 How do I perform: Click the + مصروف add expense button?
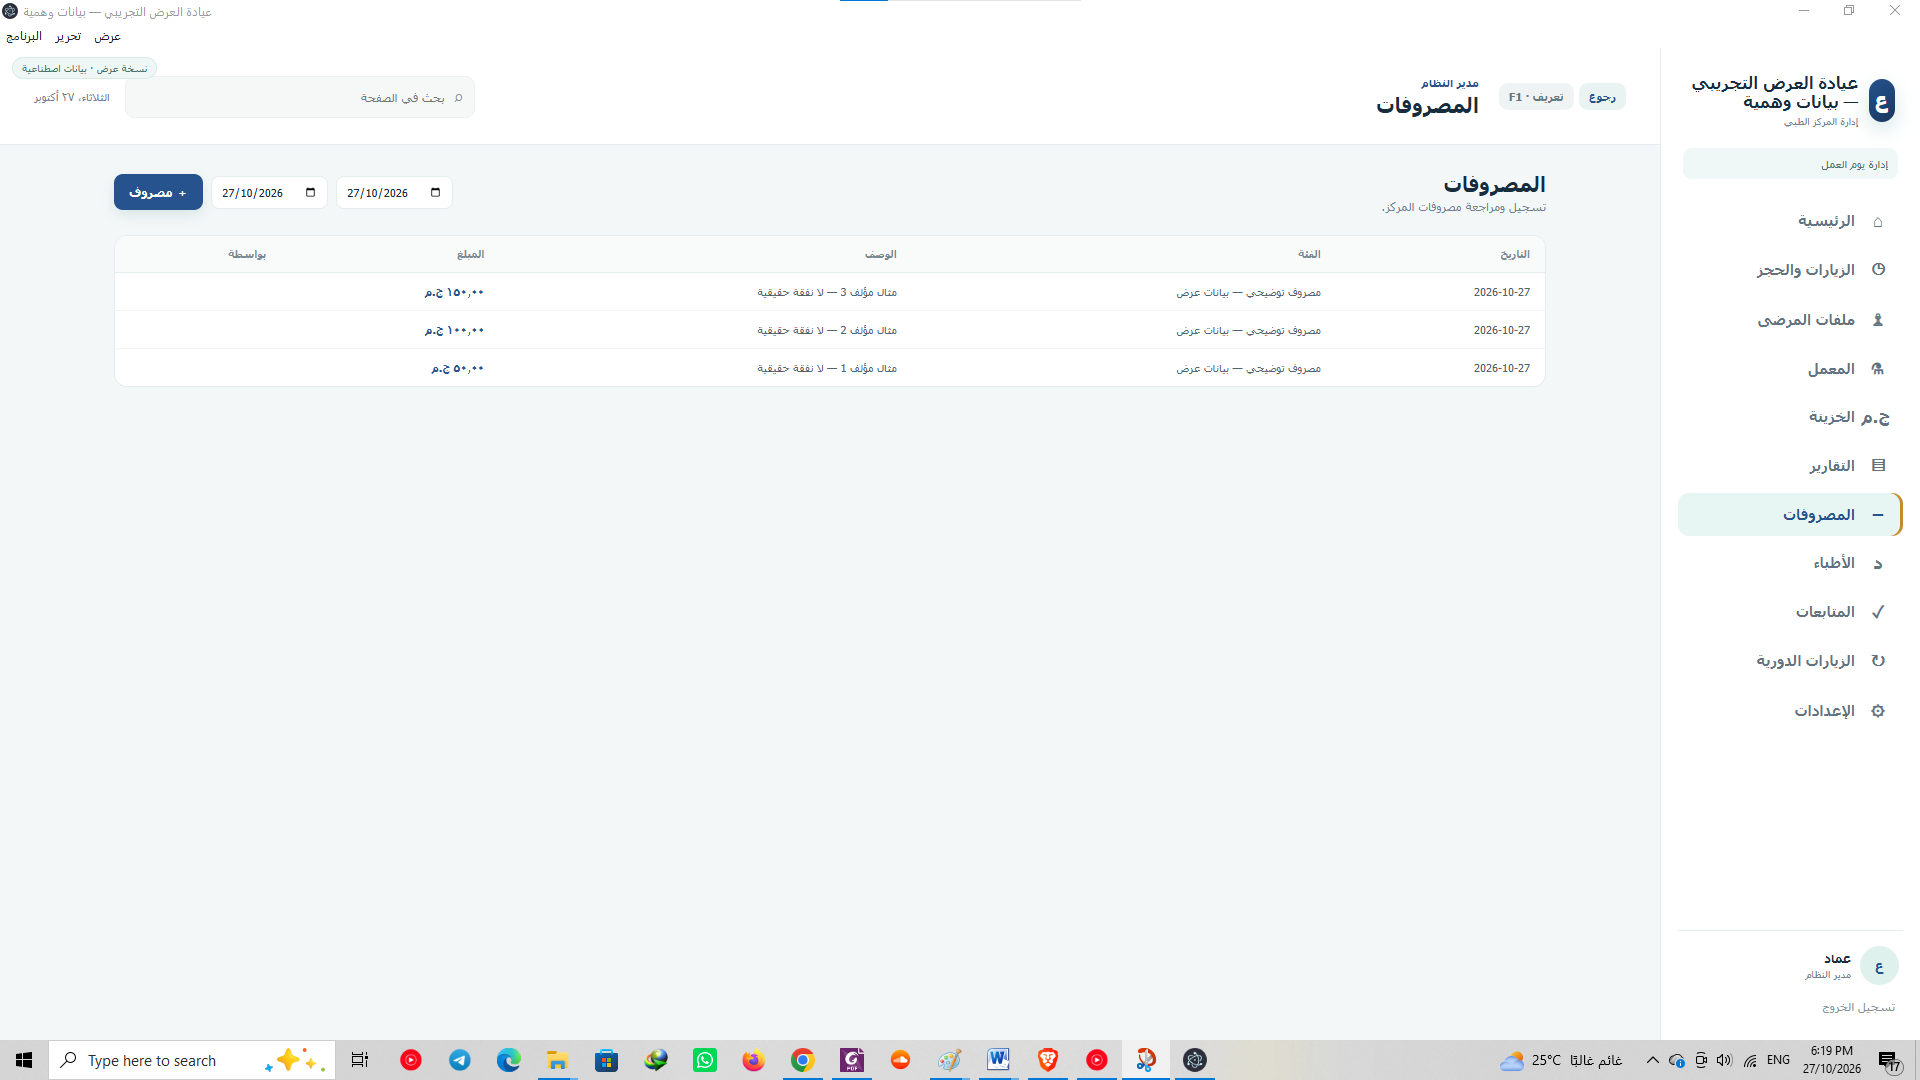coord(158,192)
